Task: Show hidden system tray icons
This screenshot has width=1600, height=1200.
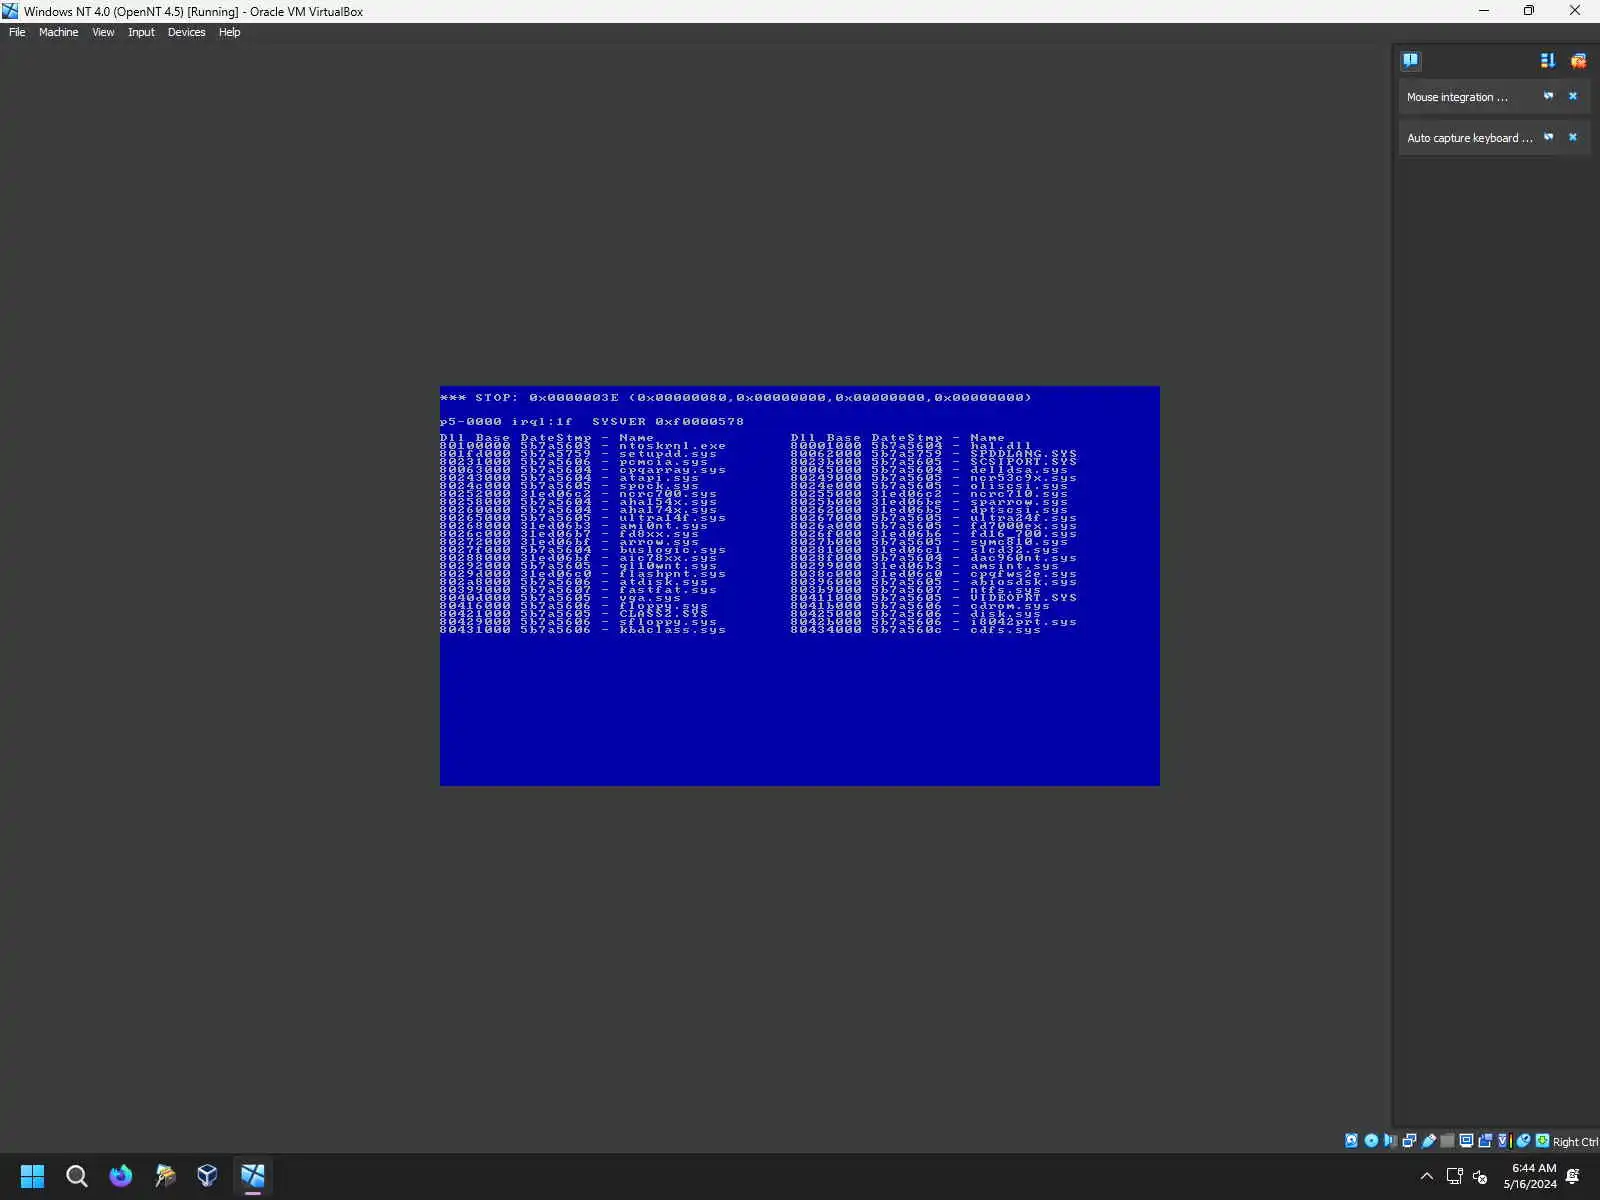Action: [x=1427, y=1176]
